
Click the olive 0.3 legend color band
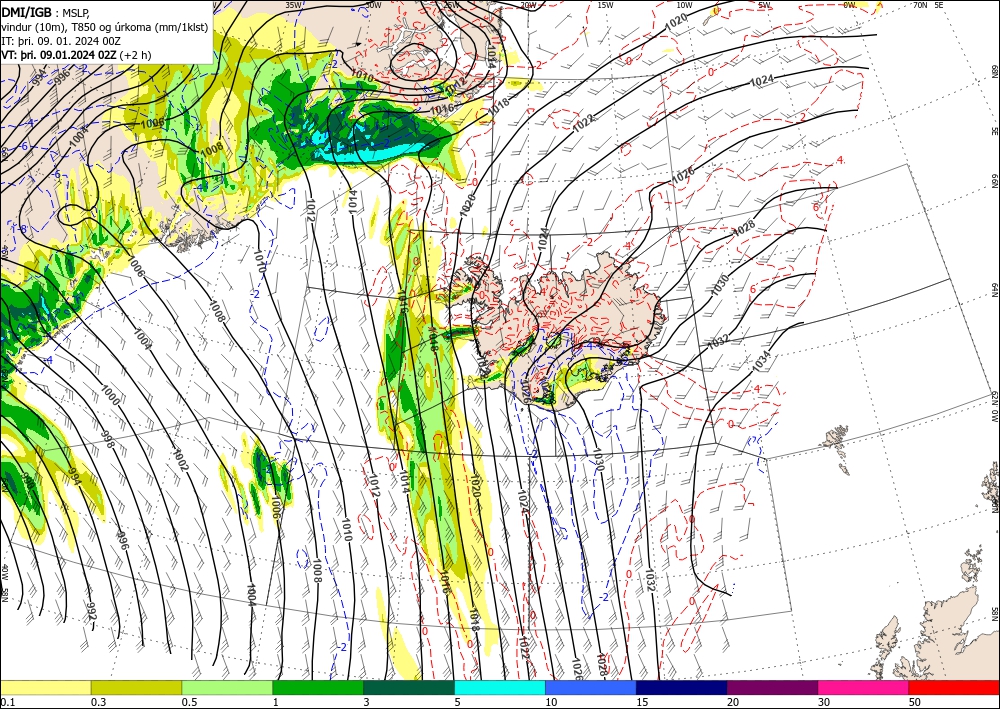(x=136, y=687)
